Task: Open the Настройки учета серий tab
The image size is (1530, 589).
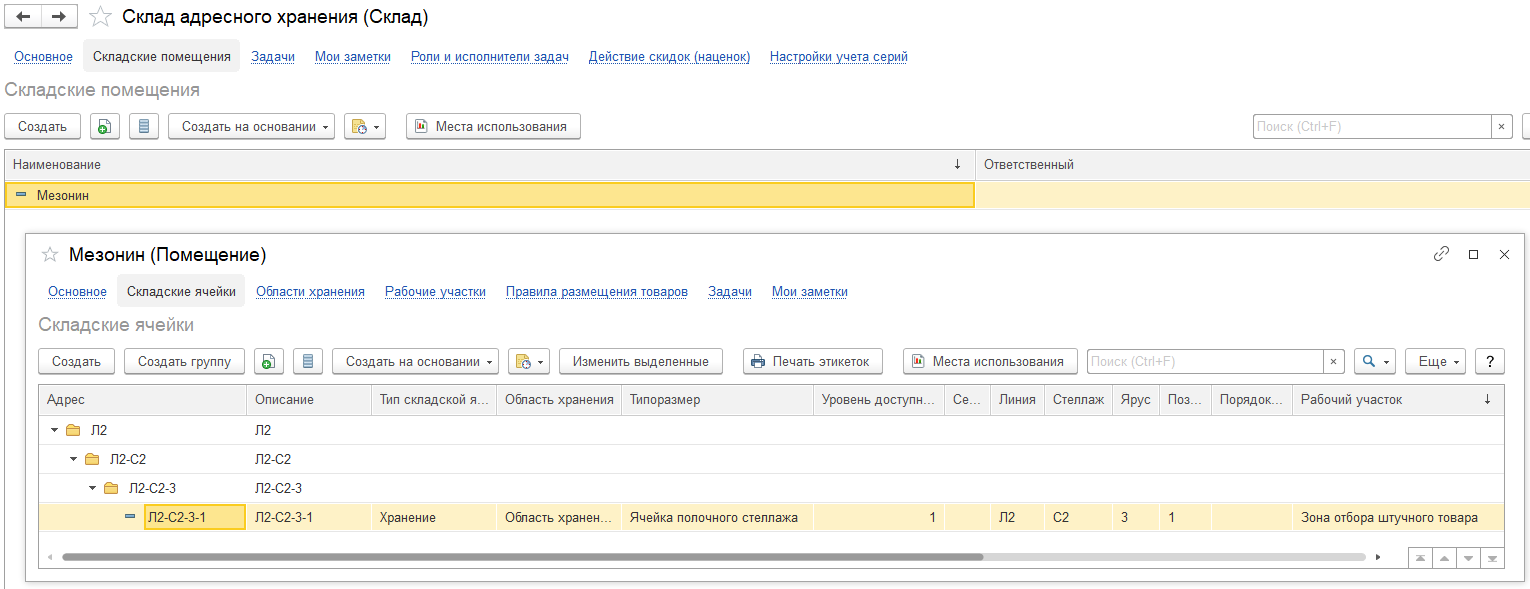Action: pos(838,56)
